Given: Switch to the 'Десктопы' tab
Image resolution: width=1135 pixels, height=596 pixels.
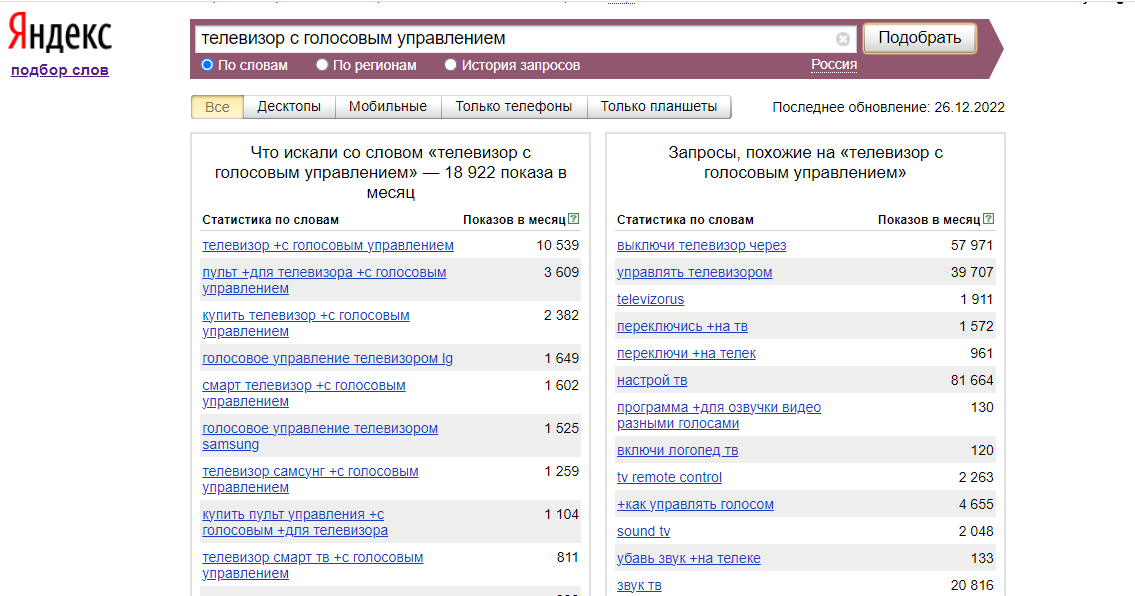Looking at the screenshot, I should [x=289, y=106].
